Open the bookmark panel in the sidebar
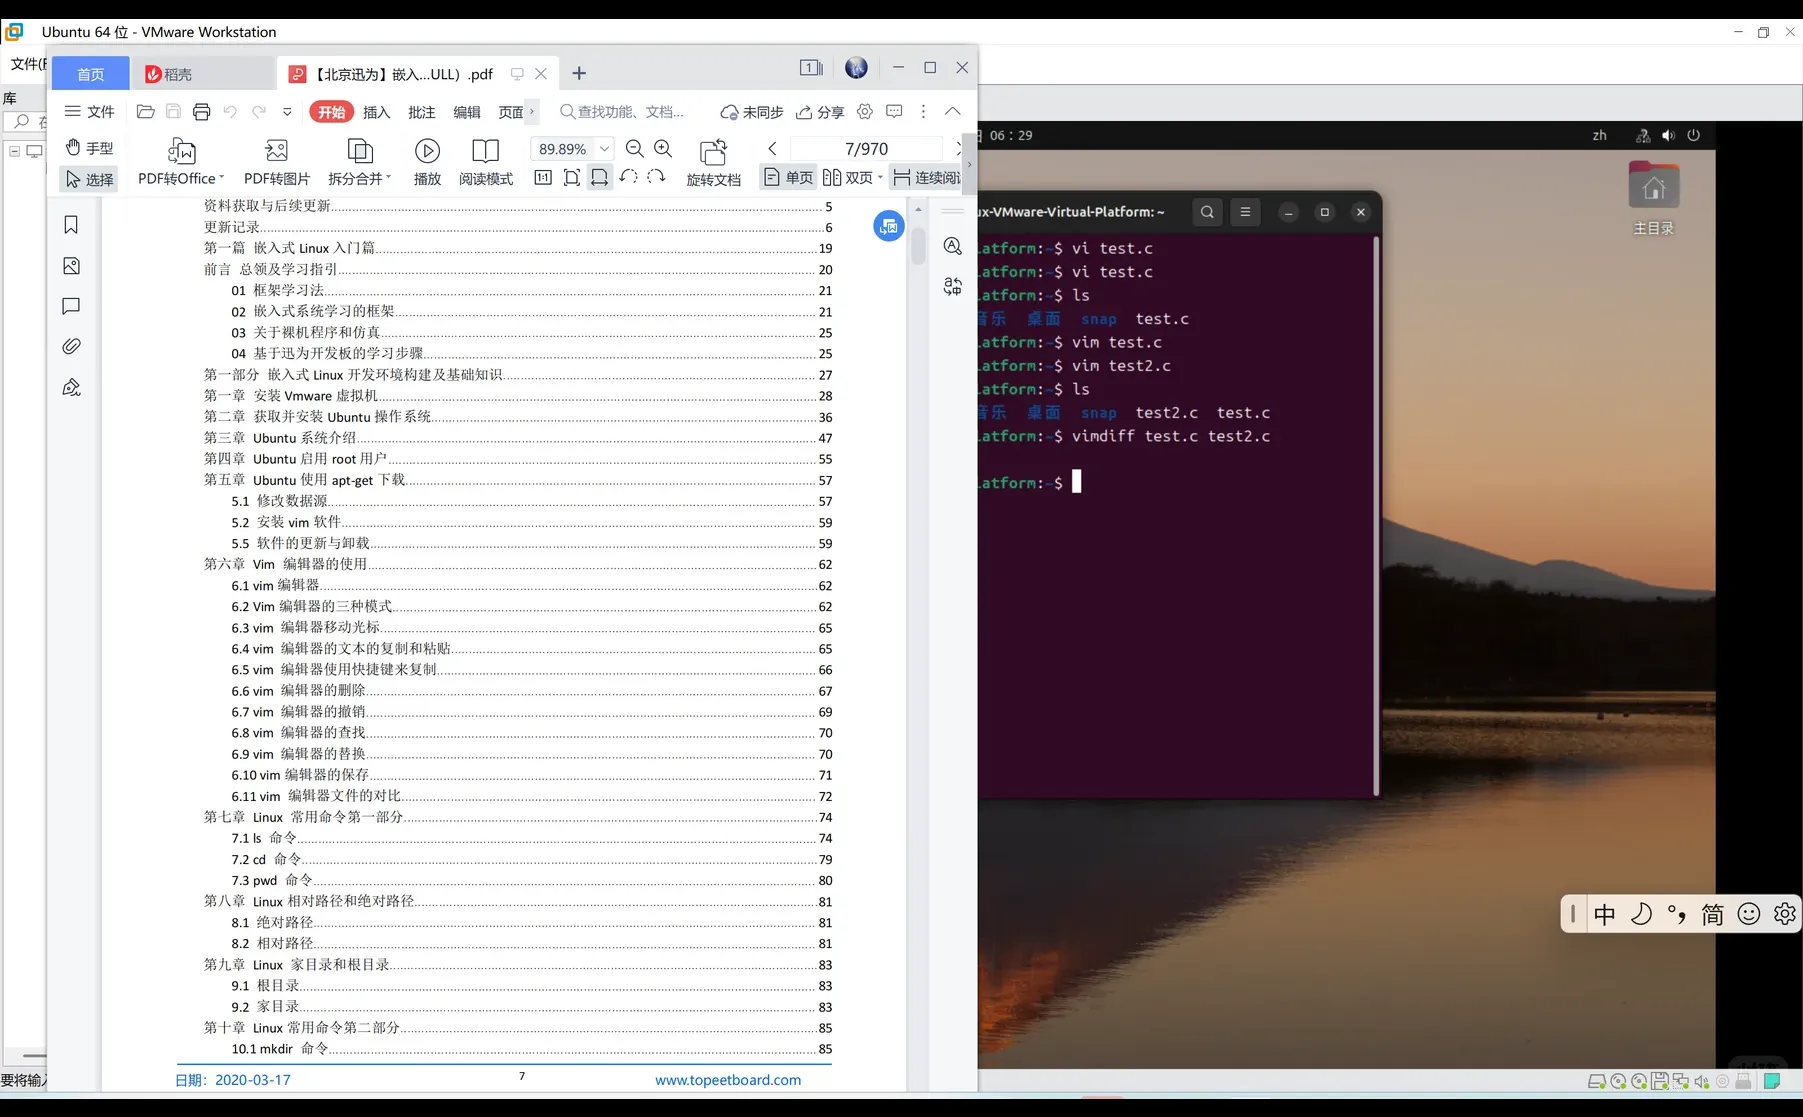The image size is (1803, 1117). [71, 225]
